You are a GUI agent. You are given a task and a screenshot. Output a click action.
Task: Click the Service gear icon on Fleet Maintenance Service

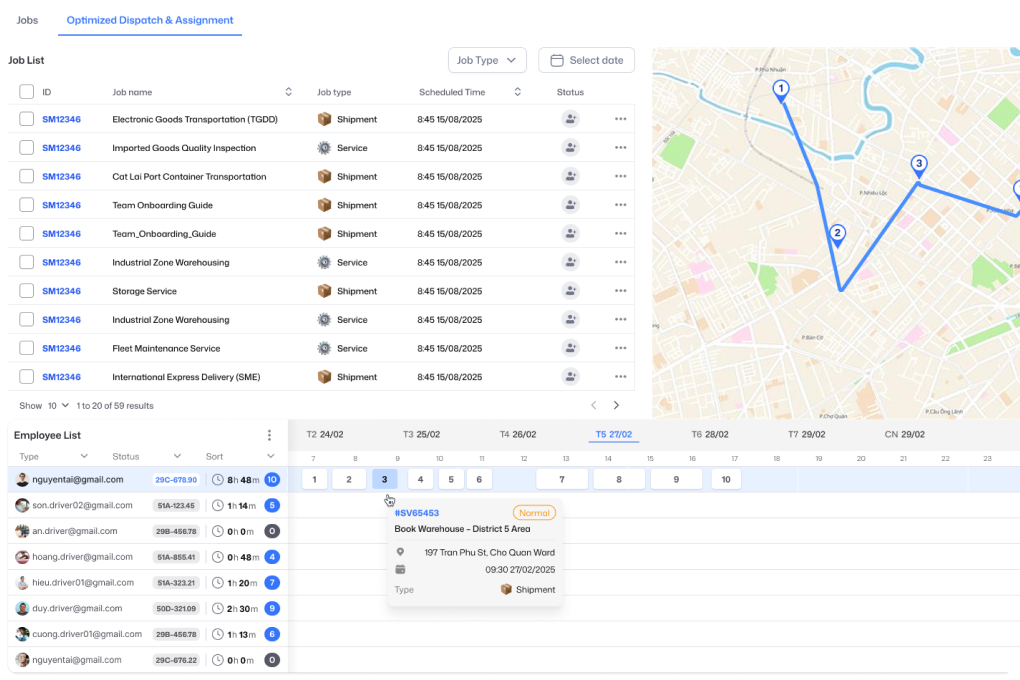323,348
